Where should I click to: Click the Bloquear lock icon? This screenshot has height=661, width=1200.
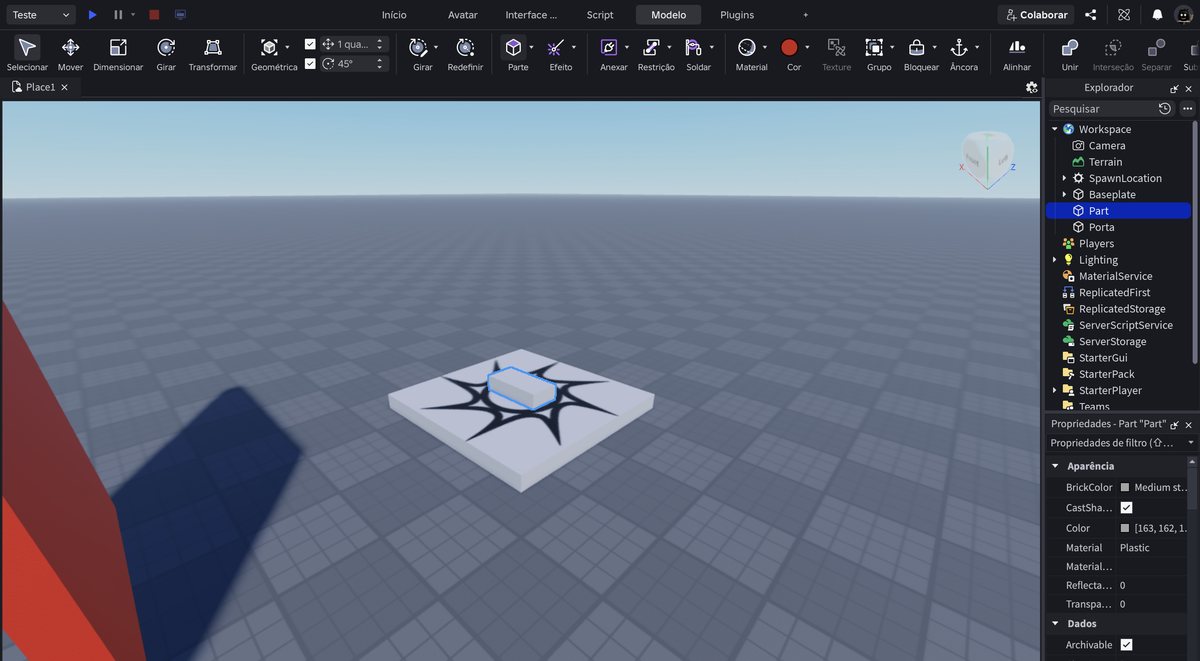click(x=916, y=47)
